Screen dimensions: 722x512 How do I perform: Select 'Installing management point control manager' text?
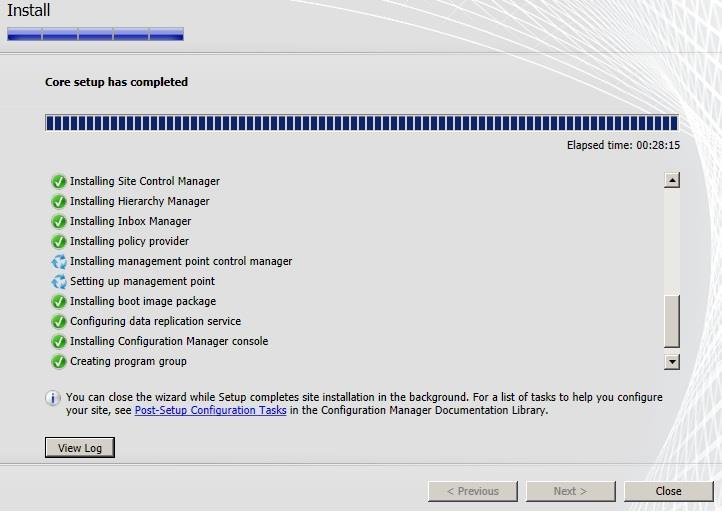(181, 262)
